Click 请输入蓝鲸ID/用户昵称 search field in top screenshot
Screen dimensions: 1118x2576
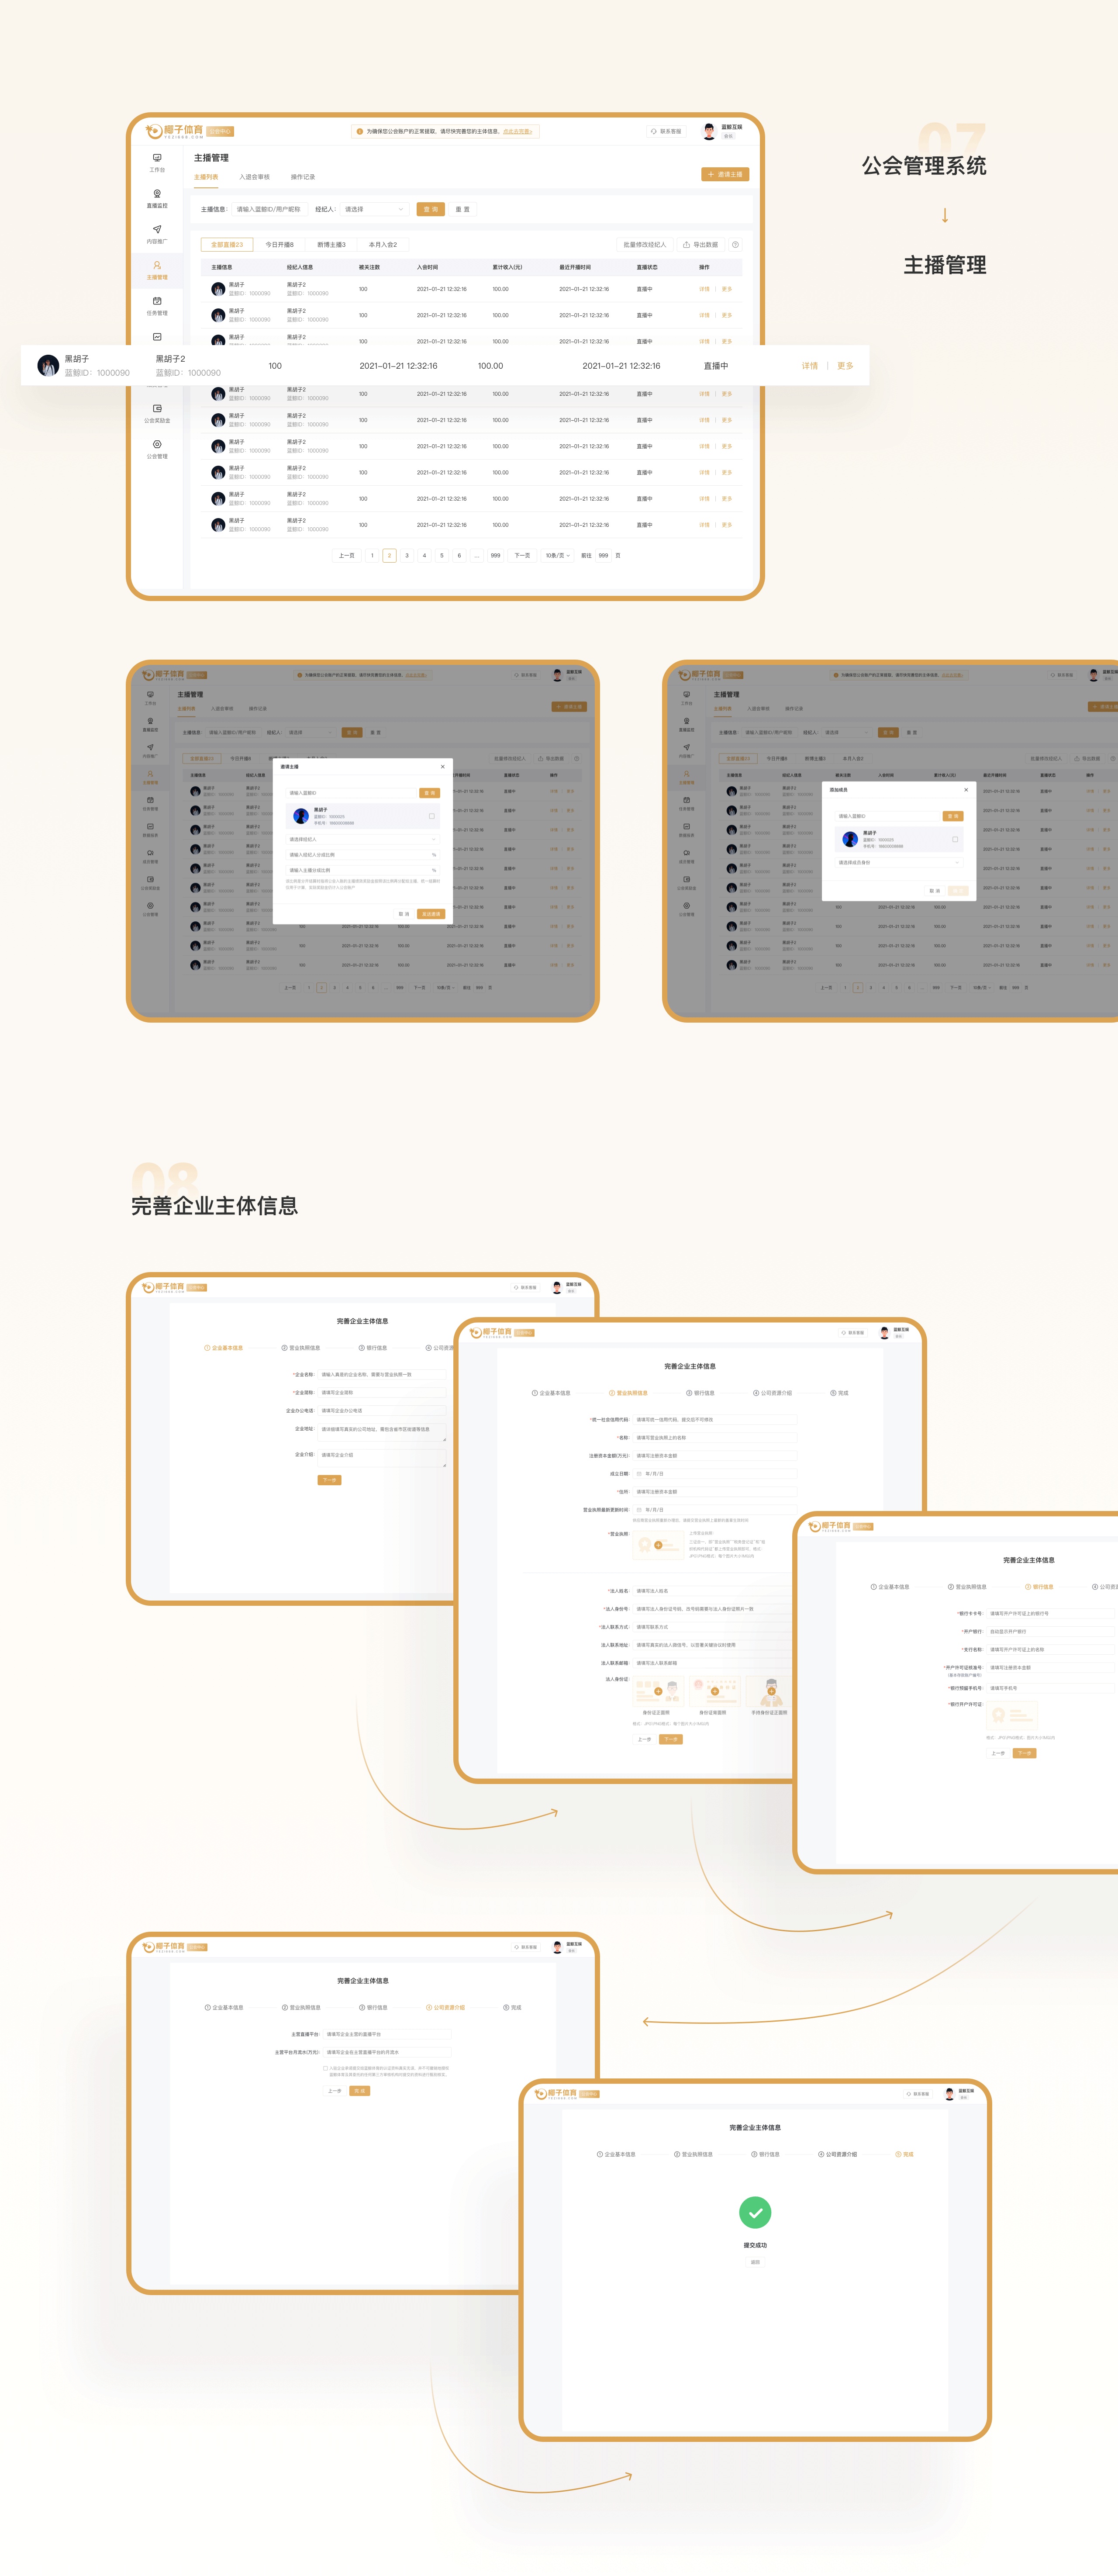(x=268, y=209)
